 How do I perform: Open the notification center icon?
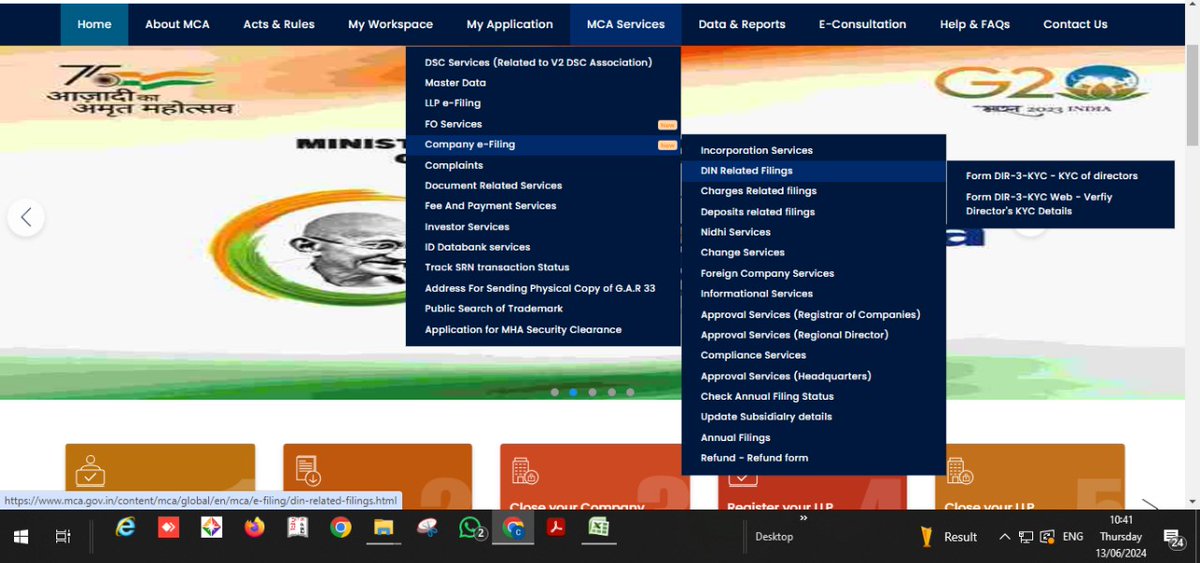coord(1174,538)
